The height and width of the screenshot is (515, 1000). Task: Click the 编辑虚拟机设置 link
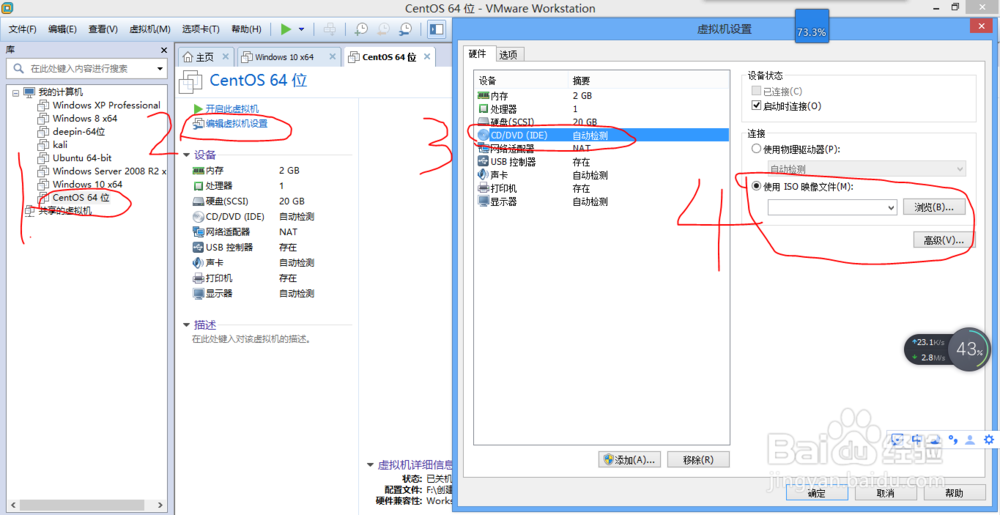tap(237, 124)
